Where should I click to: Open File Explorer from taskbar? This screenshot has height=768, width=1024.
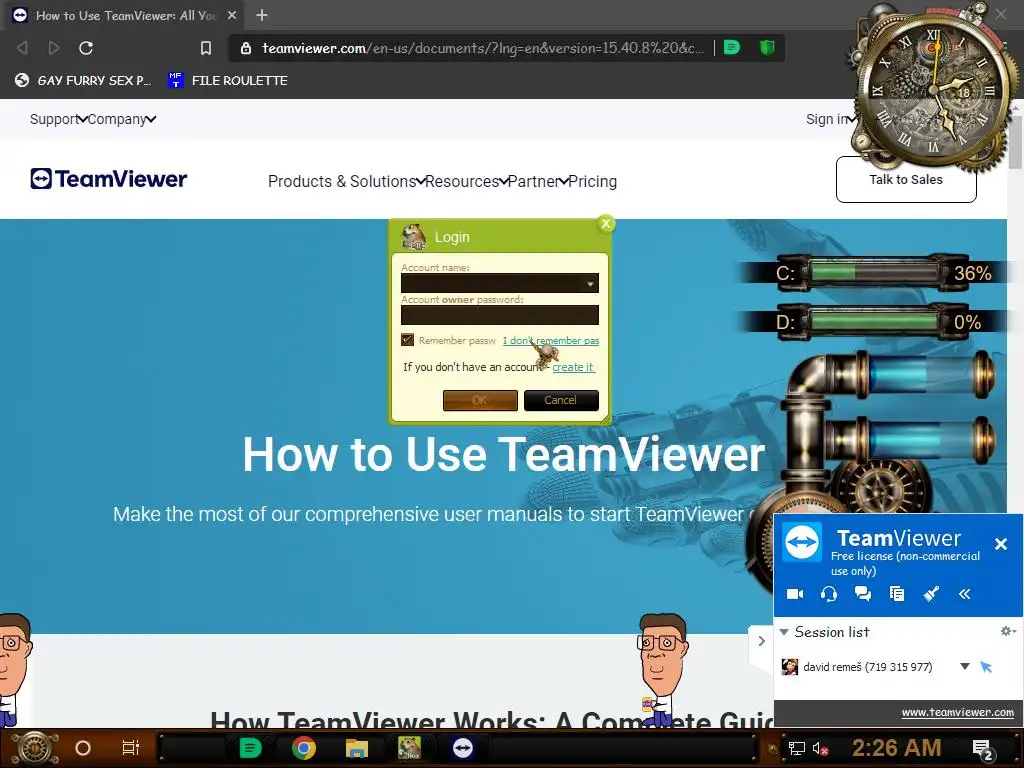pos(357,748)
